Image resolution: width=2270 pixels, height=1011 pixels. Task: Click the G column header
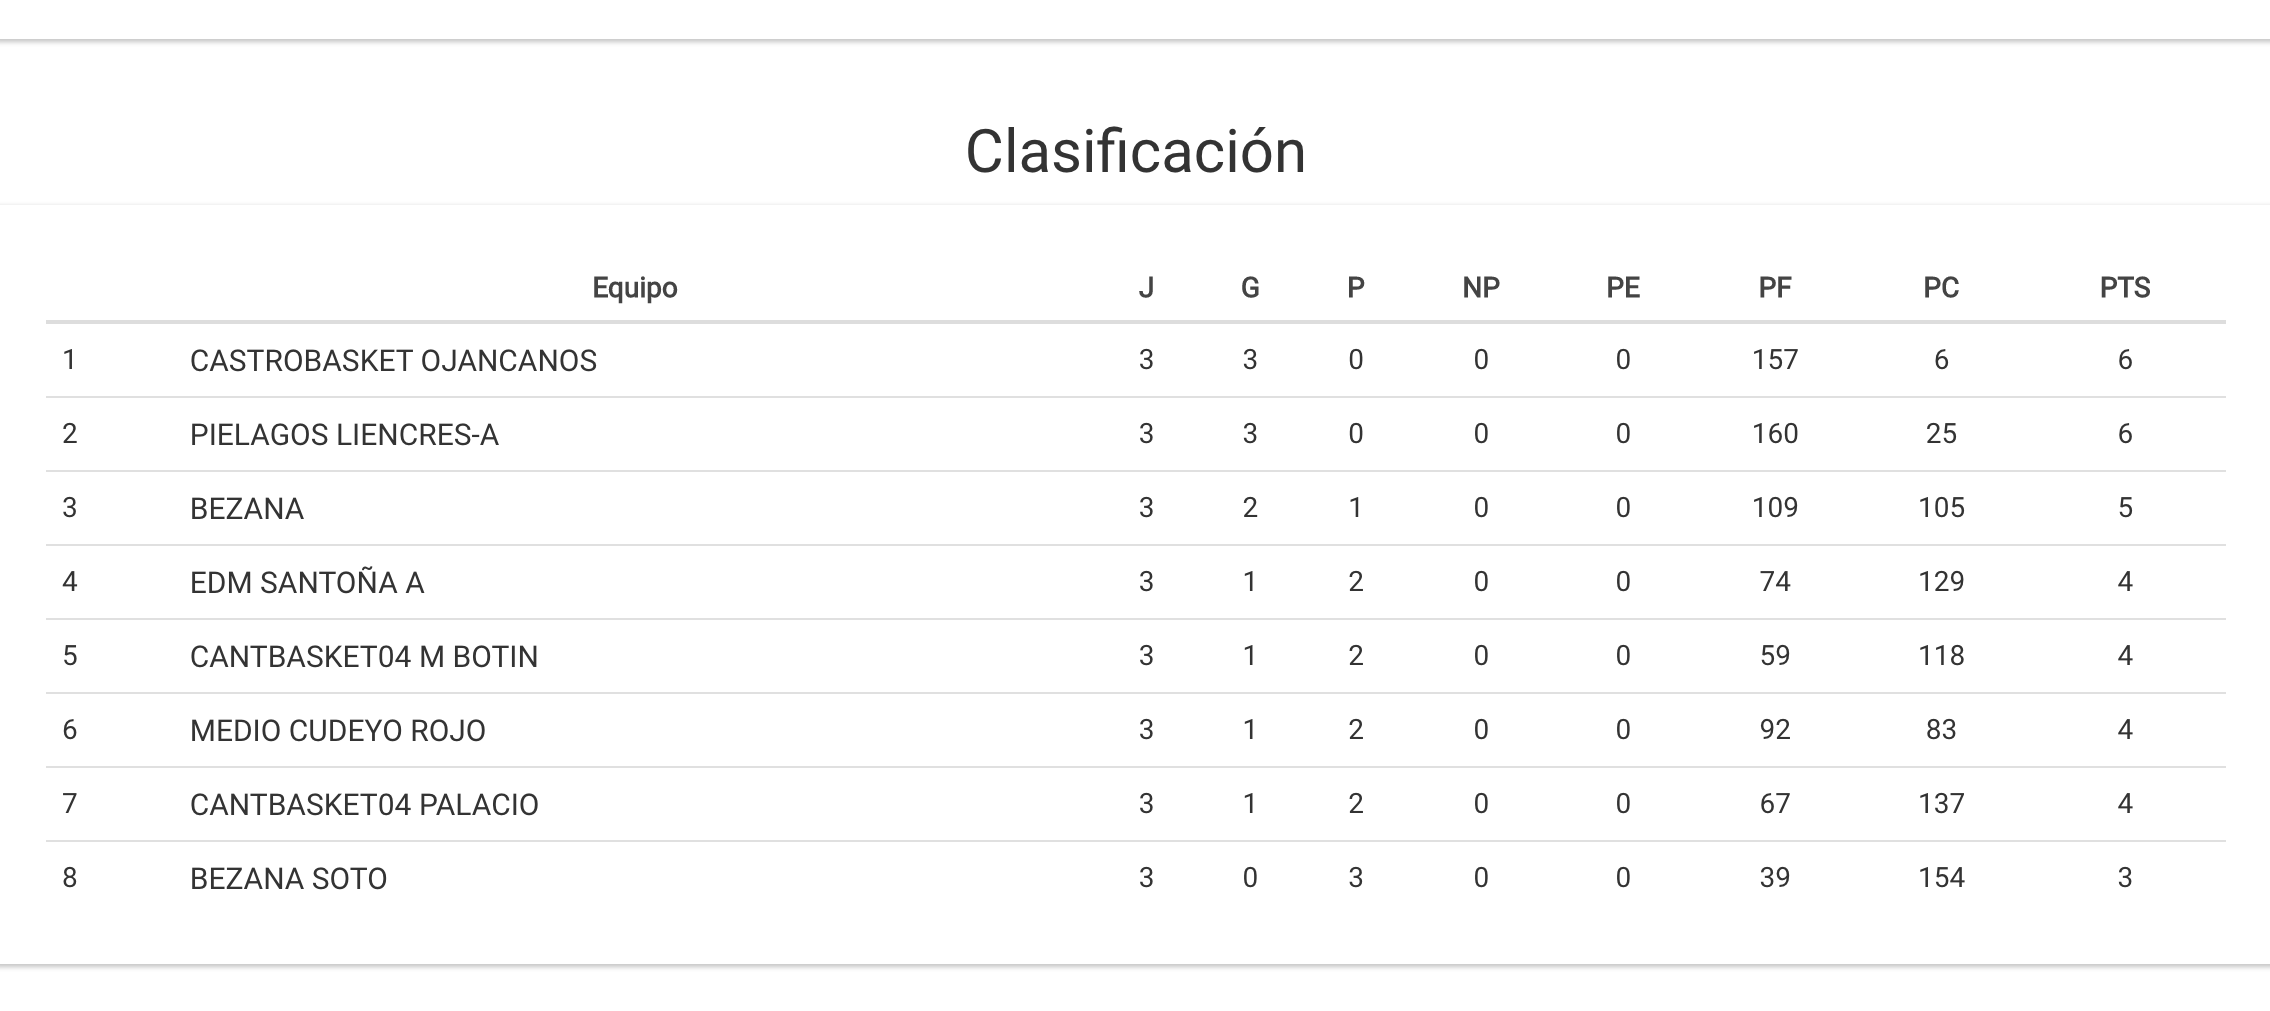click(x=1249, y=288)
